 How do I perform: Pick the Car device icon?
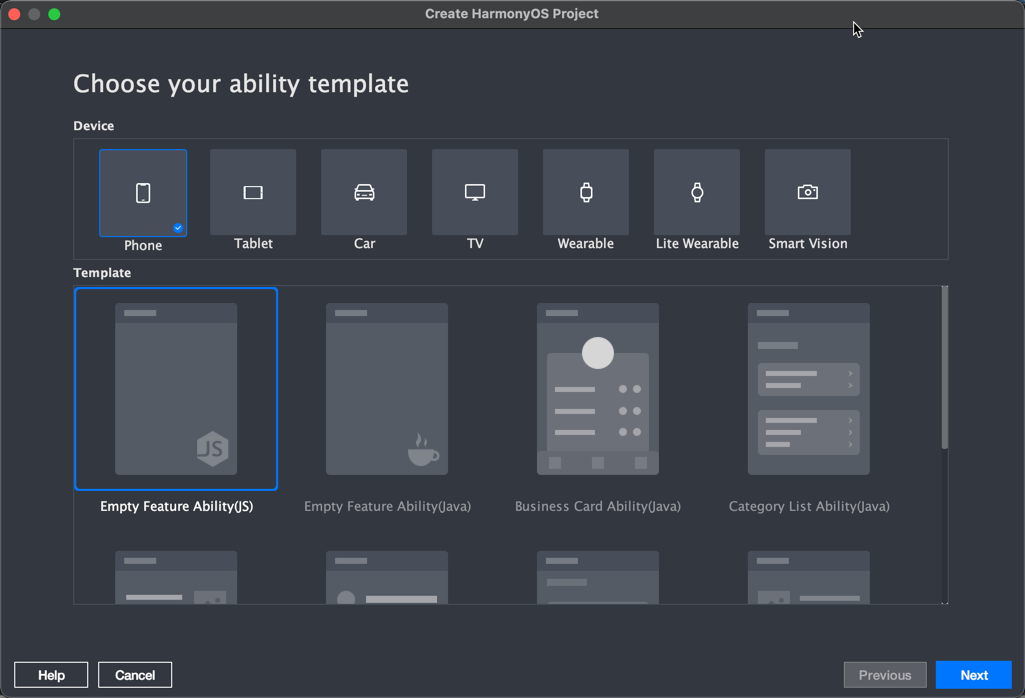364,192
